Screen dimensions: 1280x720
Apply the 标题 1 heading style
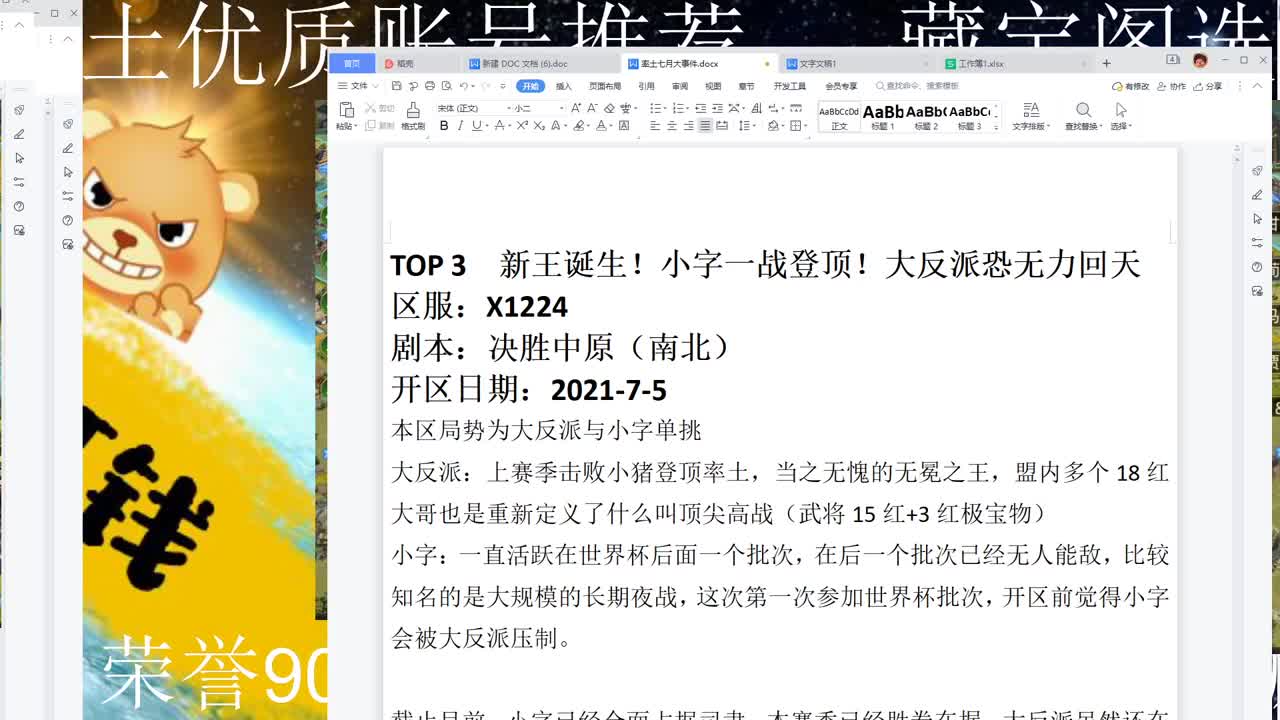coord(883,117)
